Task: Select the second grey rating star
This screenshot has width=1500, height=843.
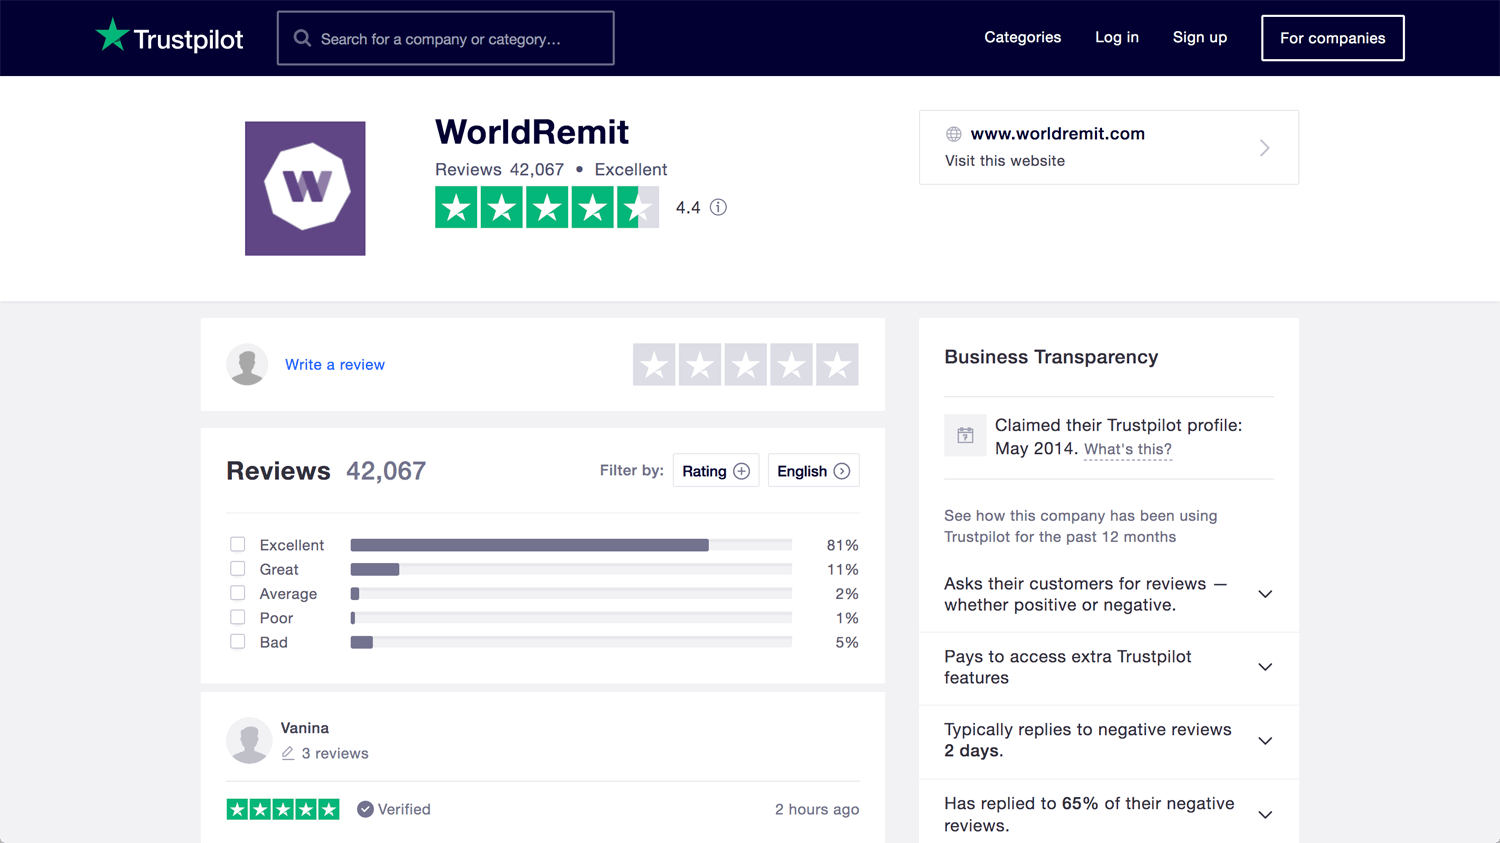Action: (700, 365)
